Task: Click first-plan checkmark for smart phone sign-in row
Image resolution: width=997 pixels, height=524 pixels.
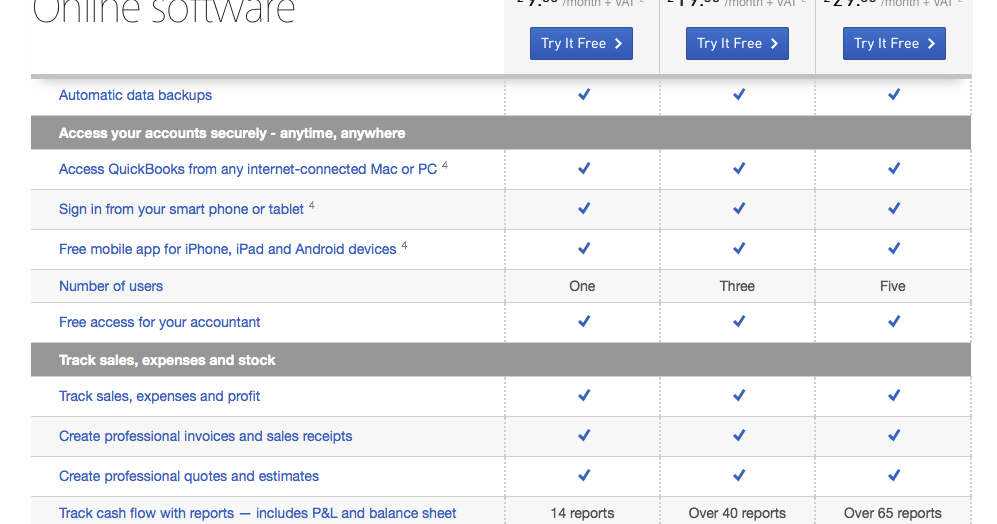Action: [584, 208]
